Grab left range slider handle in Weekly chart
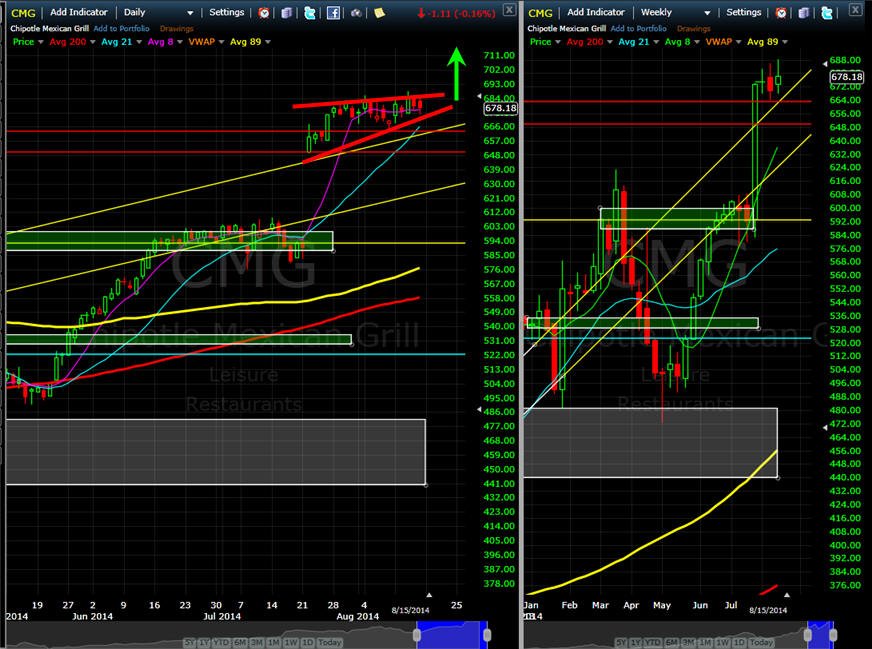The image size is (872, 649). pyautogui.click(x=807, y=635)
